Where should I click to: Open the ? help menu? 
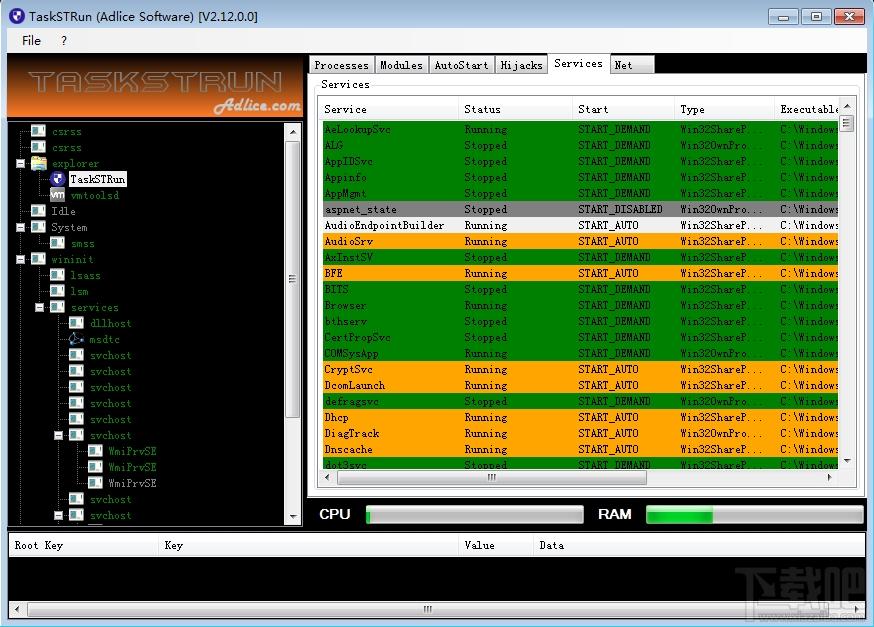64,41
